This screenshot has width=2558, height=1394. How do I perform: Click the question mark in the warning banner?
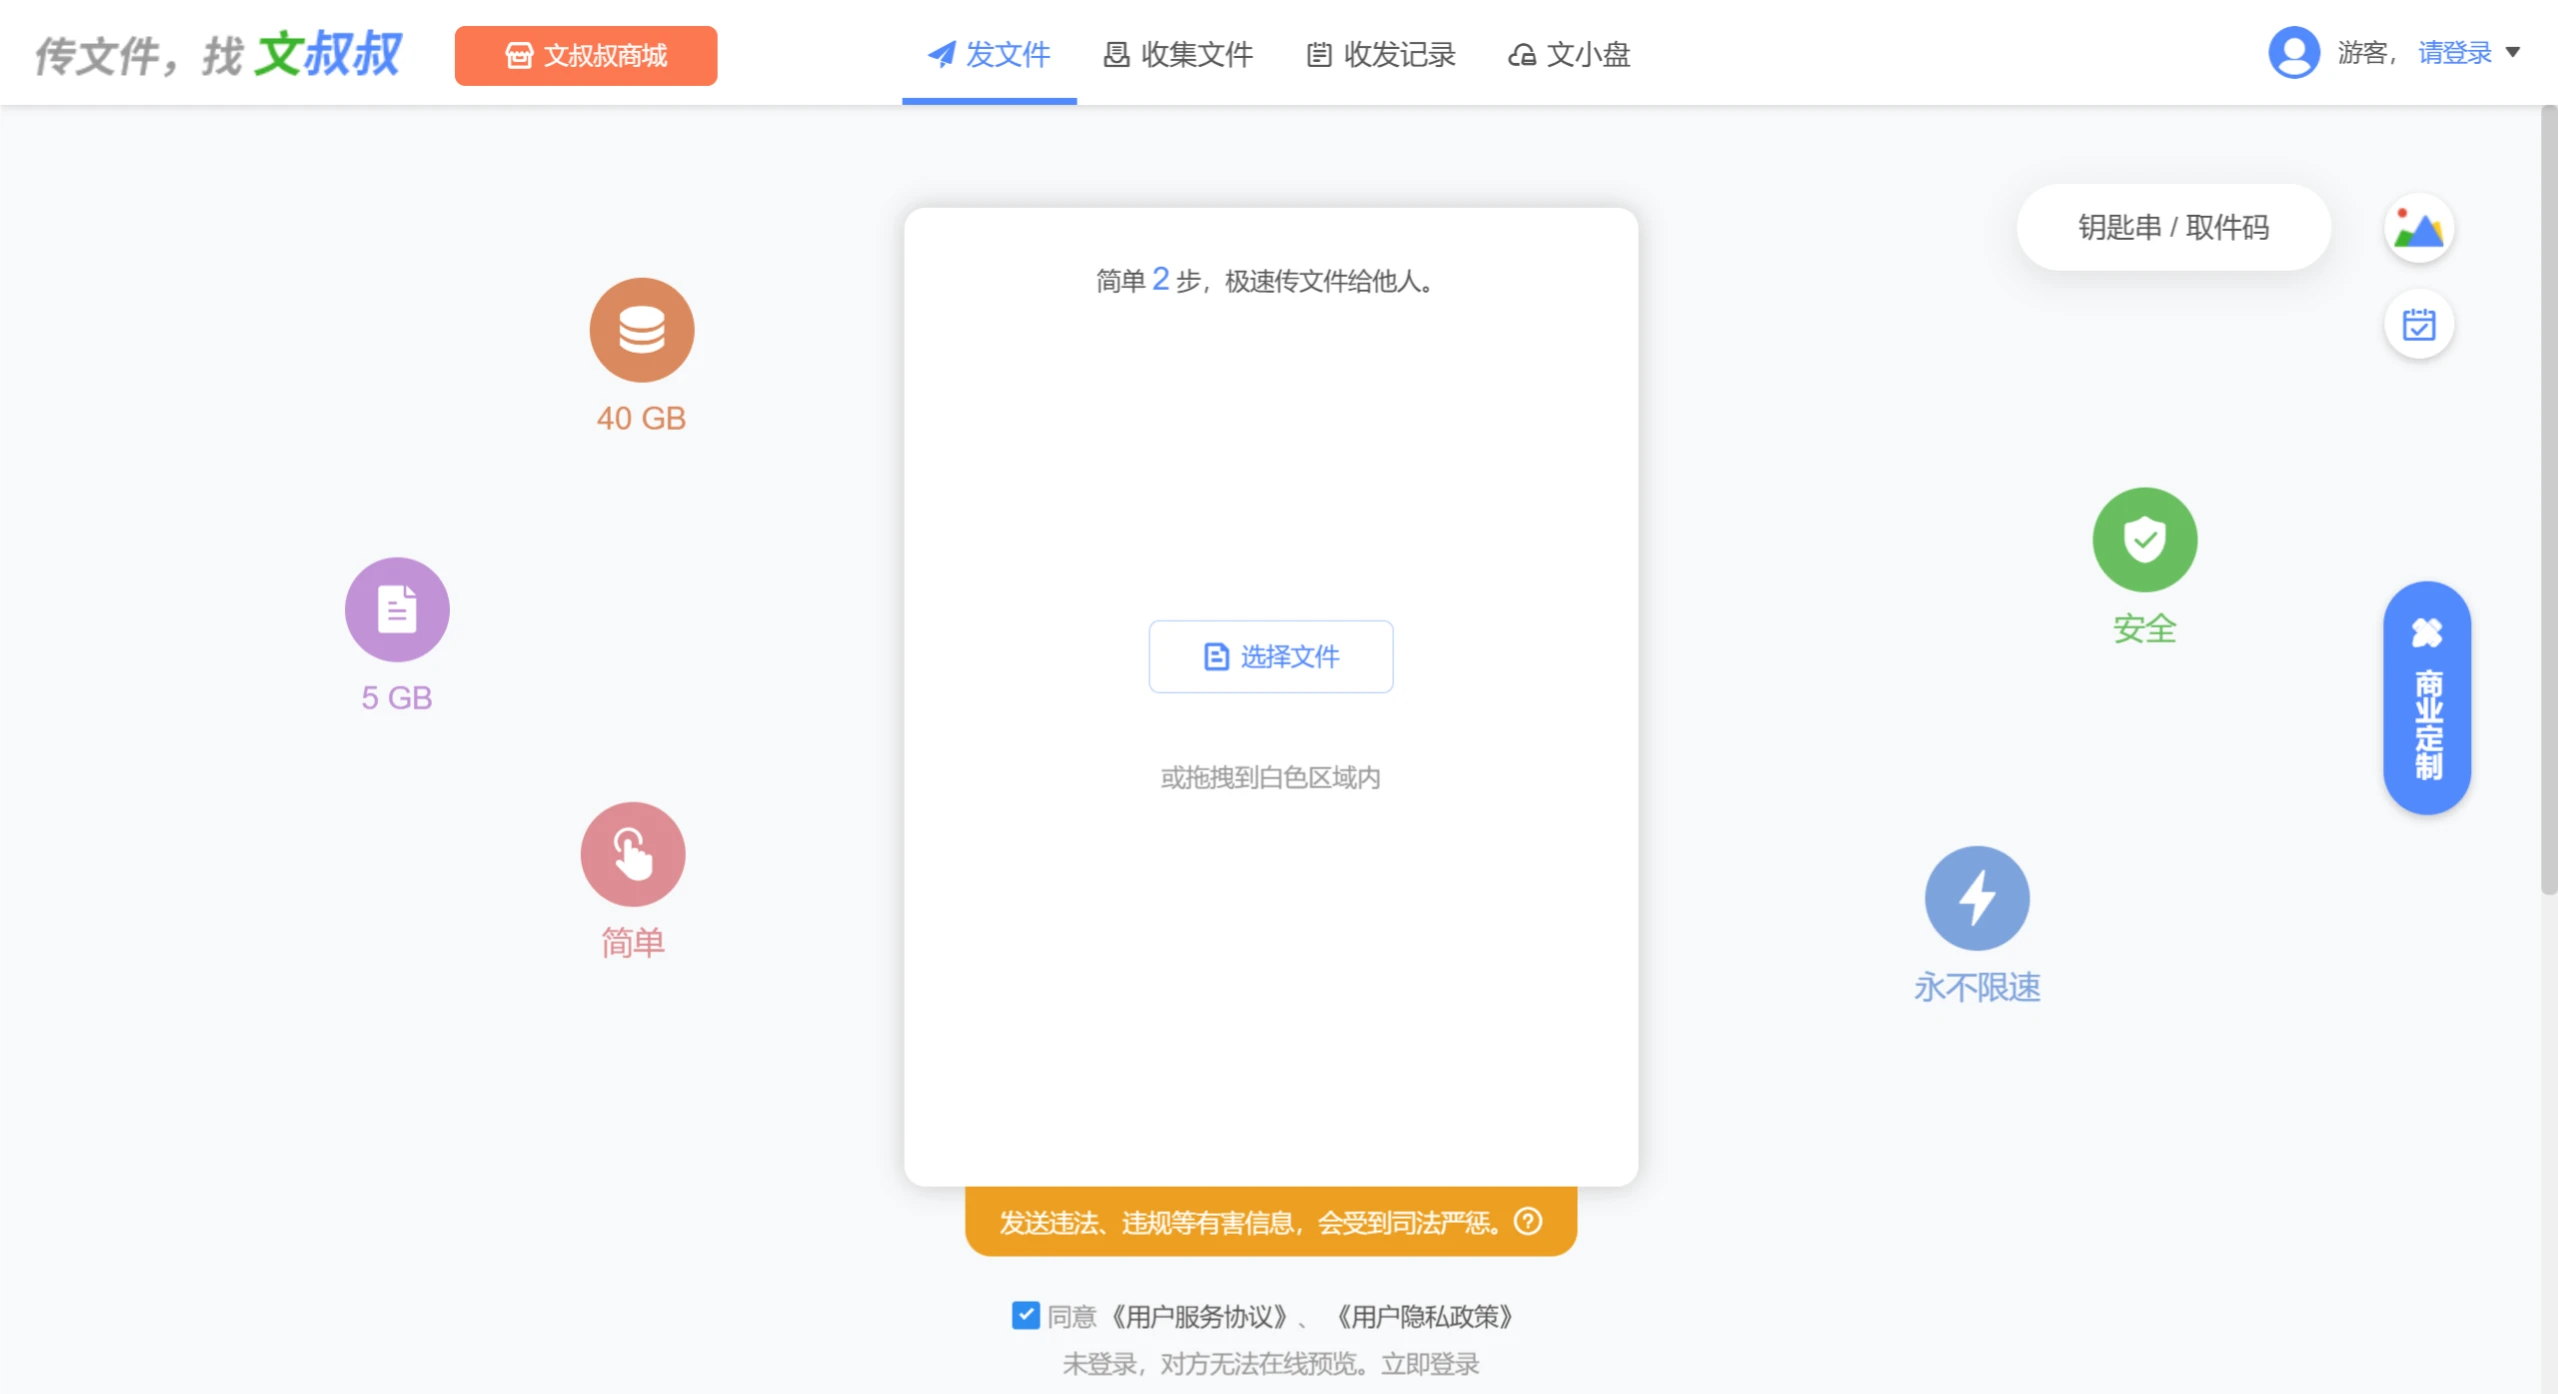pyautogui.click(x=1529, y=1220)
